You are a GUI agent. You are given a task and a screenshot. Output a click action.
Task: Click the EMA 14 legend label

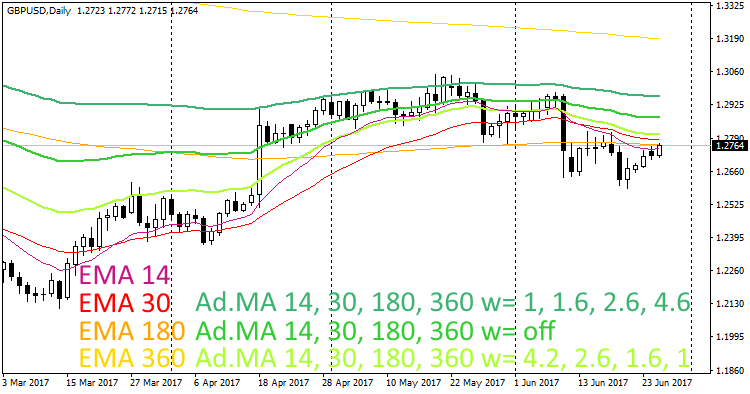pyautogui.click(x=124, y=275)
